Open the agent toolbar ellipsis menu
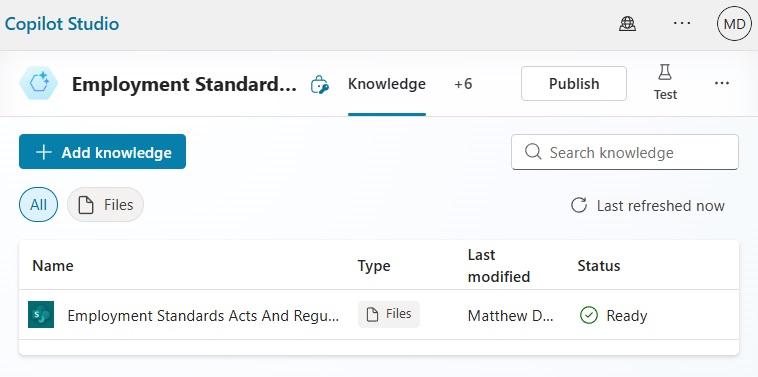 click(x=722, y=84)
